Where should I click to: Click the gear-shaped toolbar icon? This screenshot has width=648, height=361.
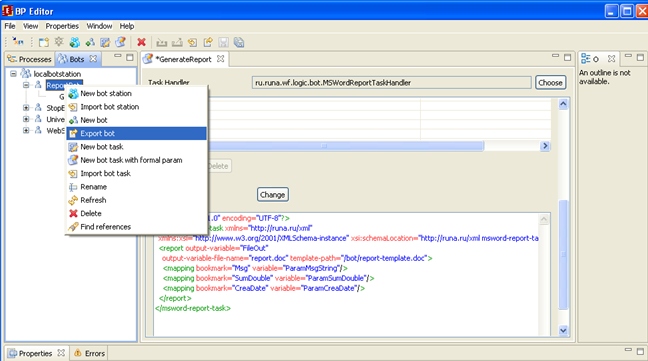point(59,42)
